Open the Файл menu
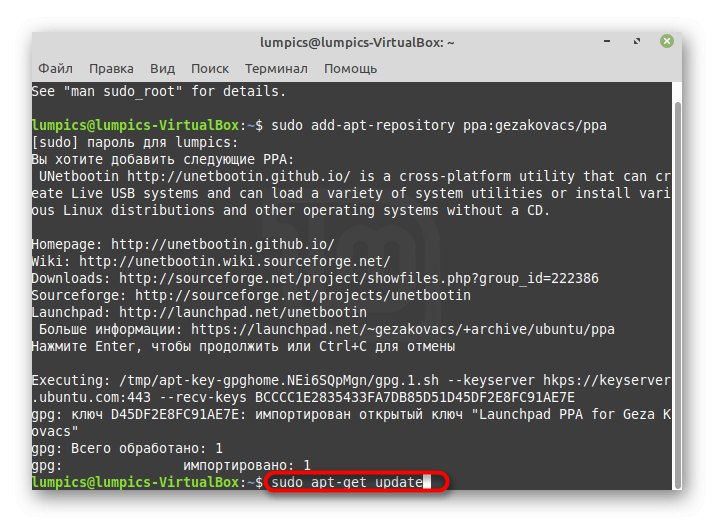 55,68
